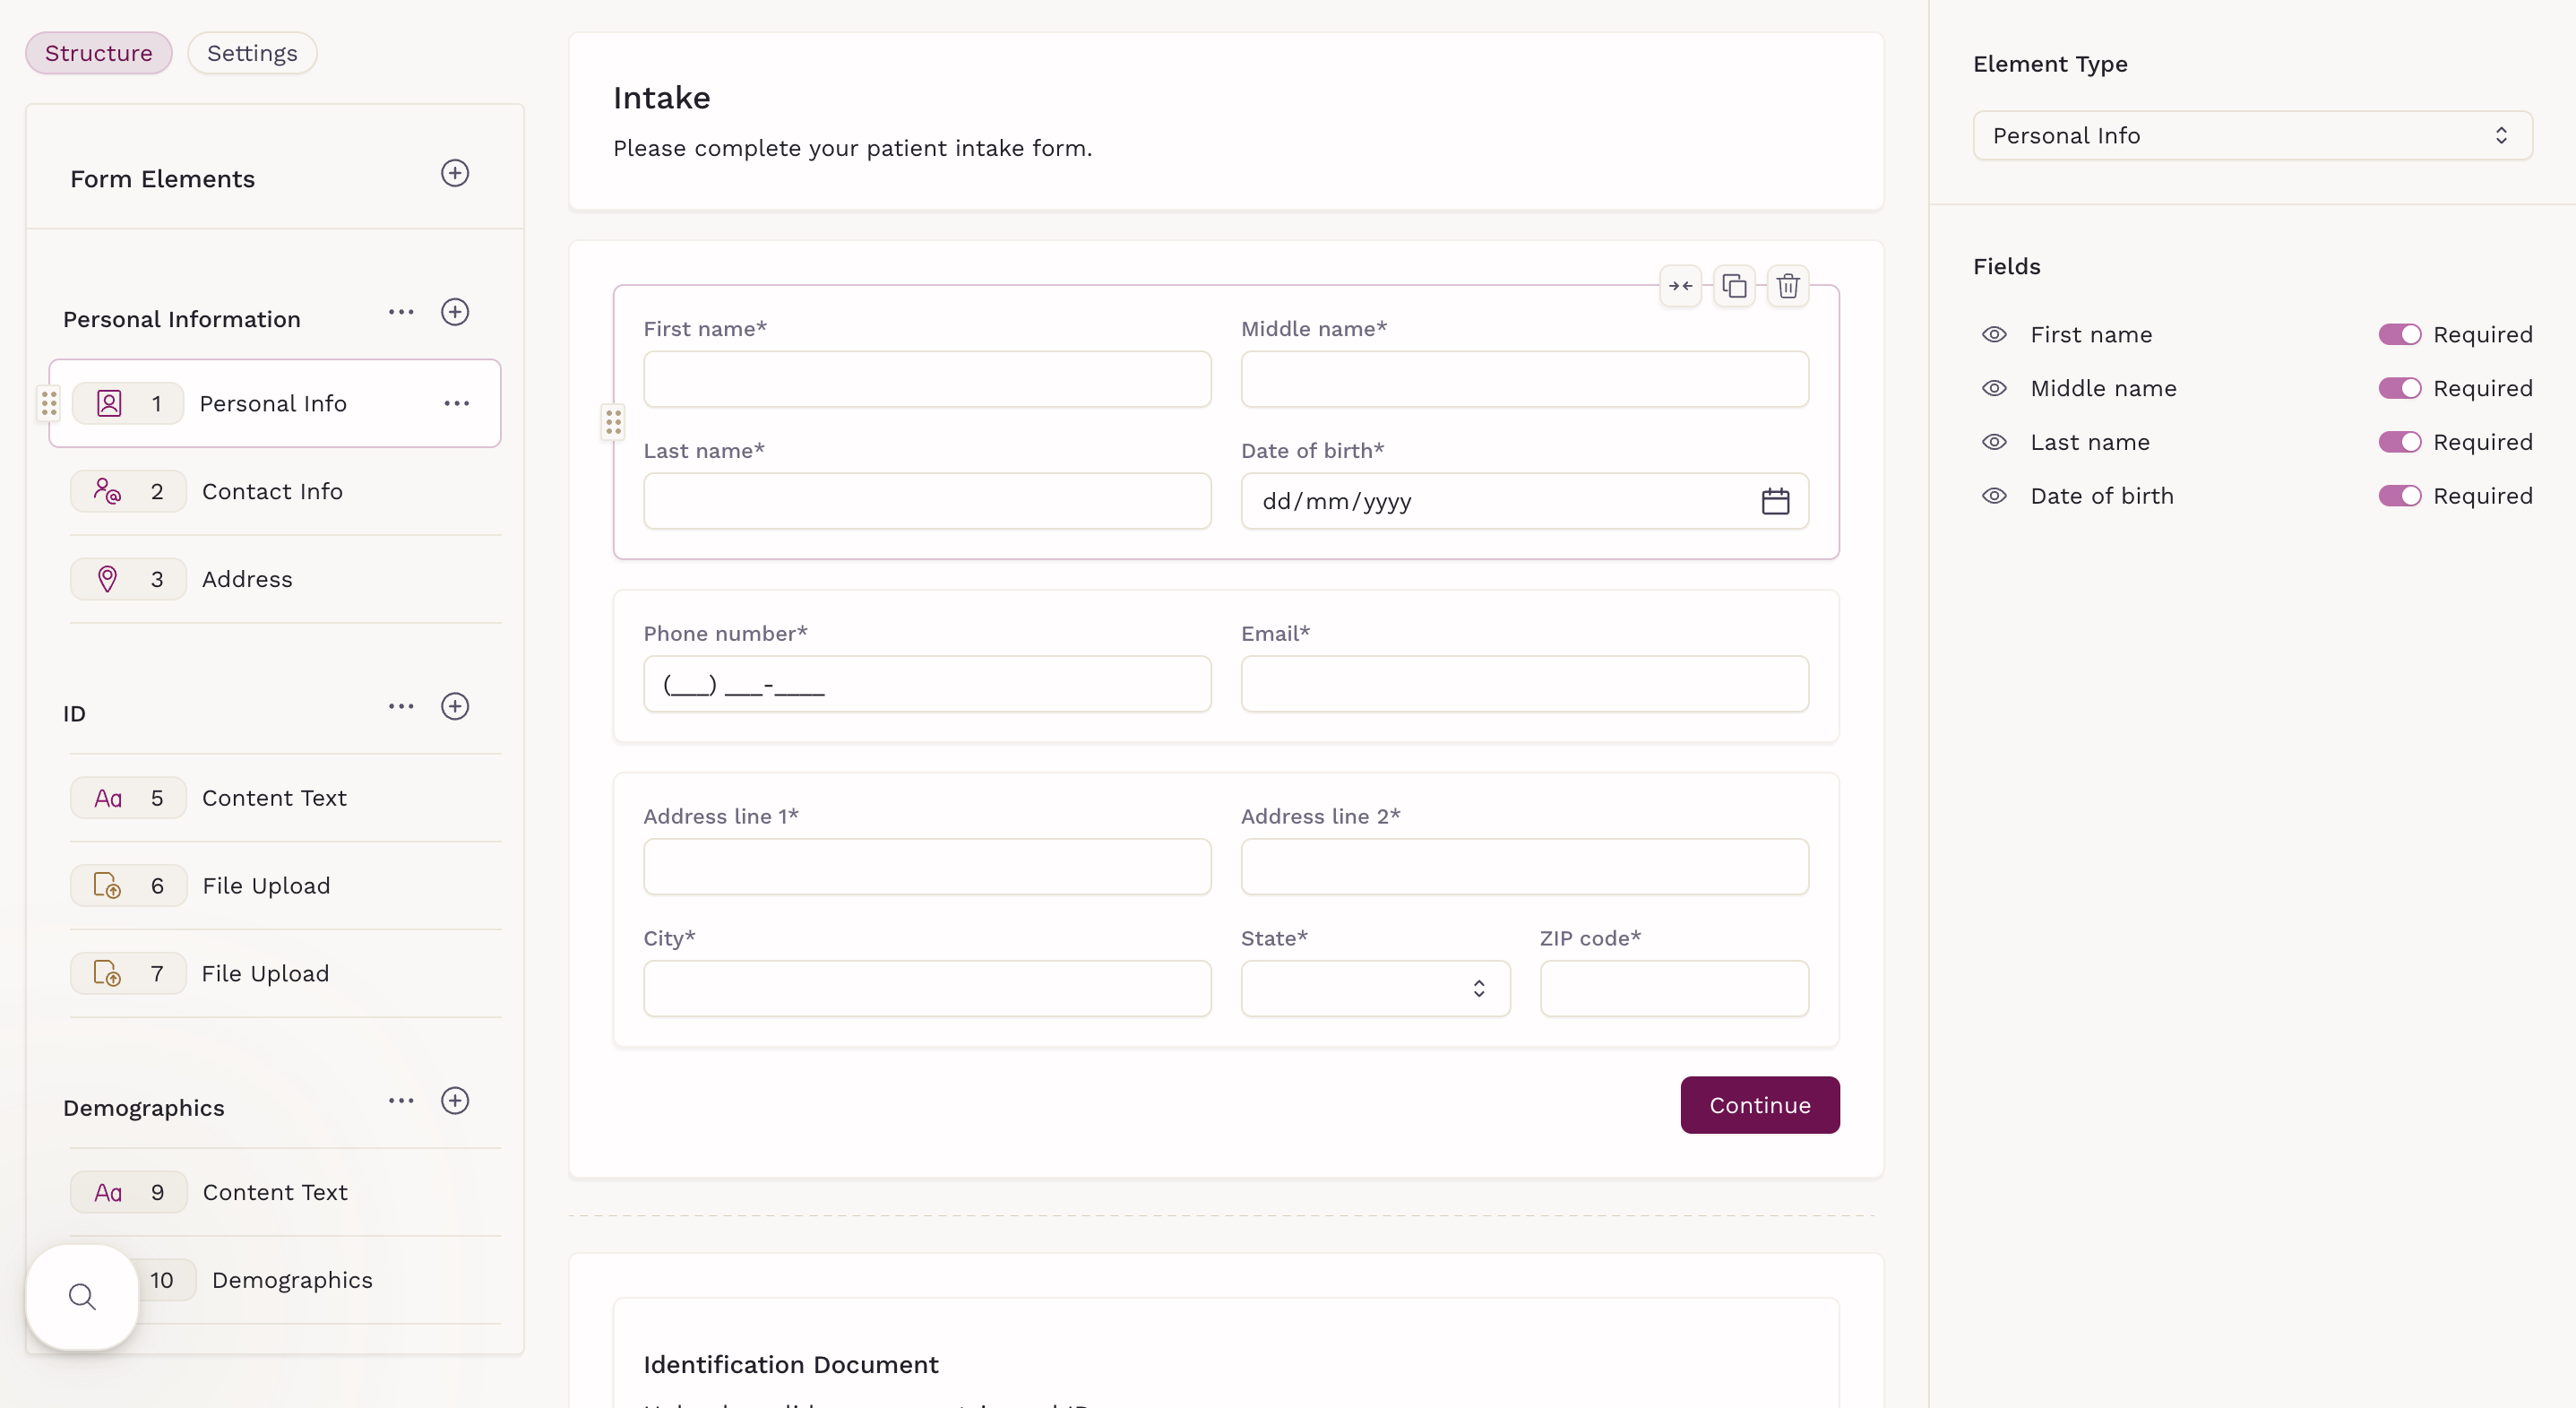Open calendar picker in Date of birth

click(x=1775, y=501)
